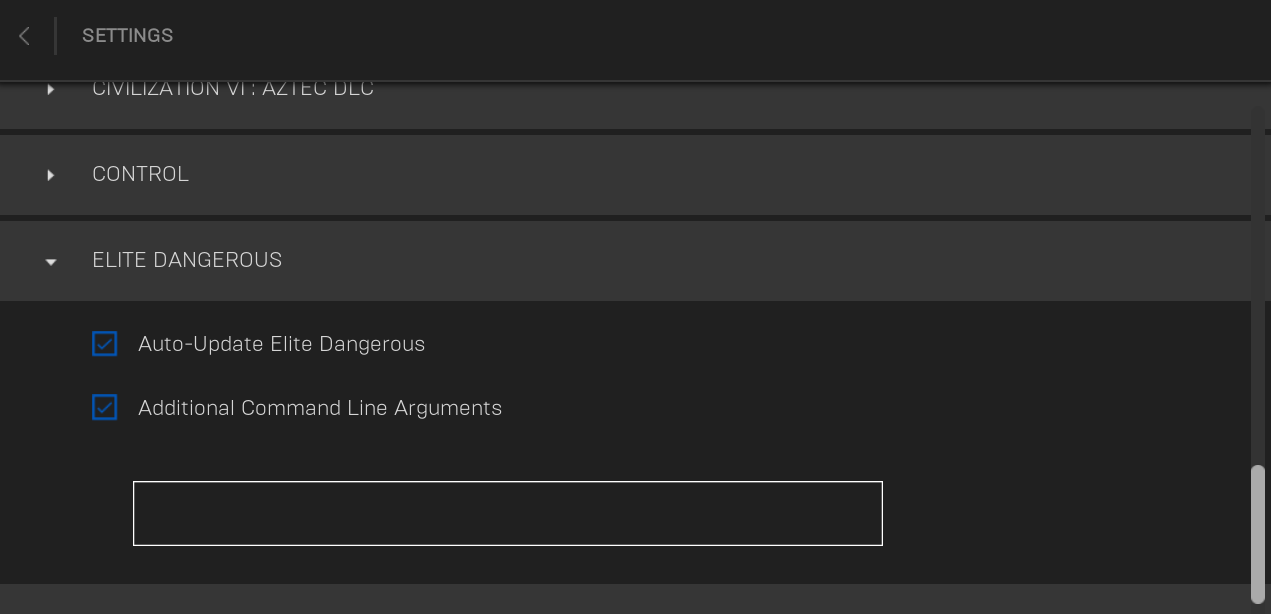
Task: Click the SETTINGS page title
Action: point(127,36)
